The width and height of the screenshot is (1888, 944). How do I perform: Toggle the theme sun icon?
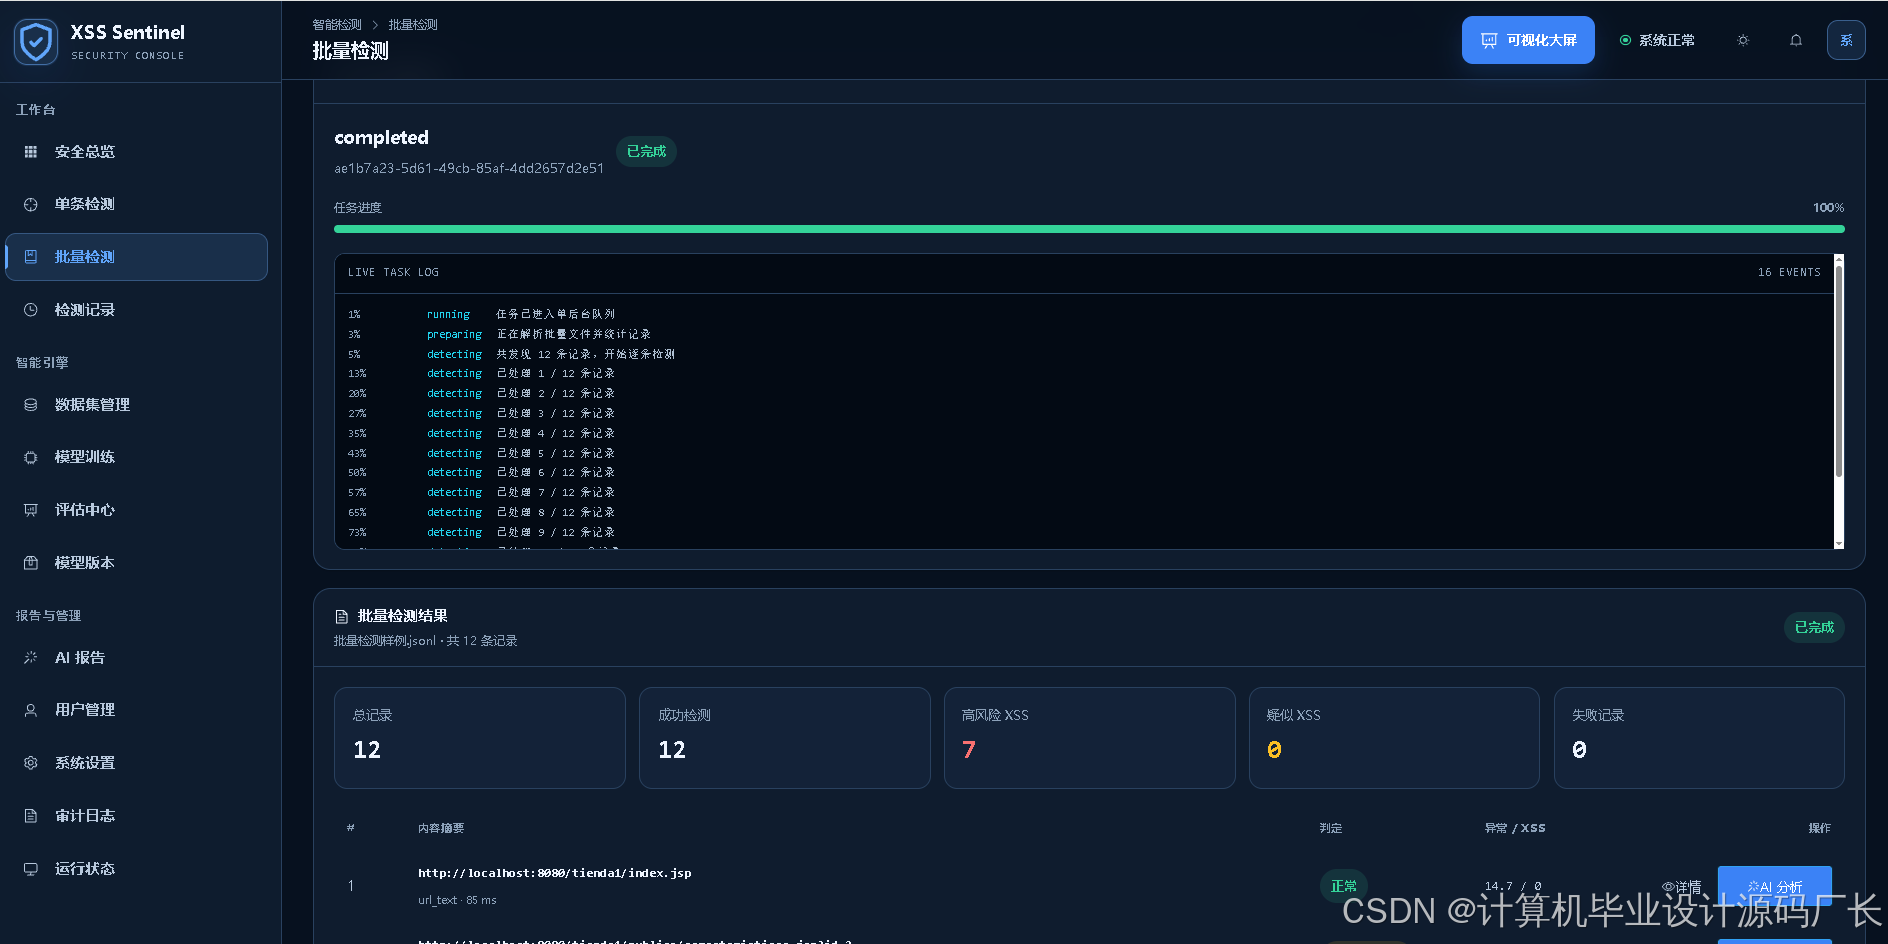[x=1743, y=40]
